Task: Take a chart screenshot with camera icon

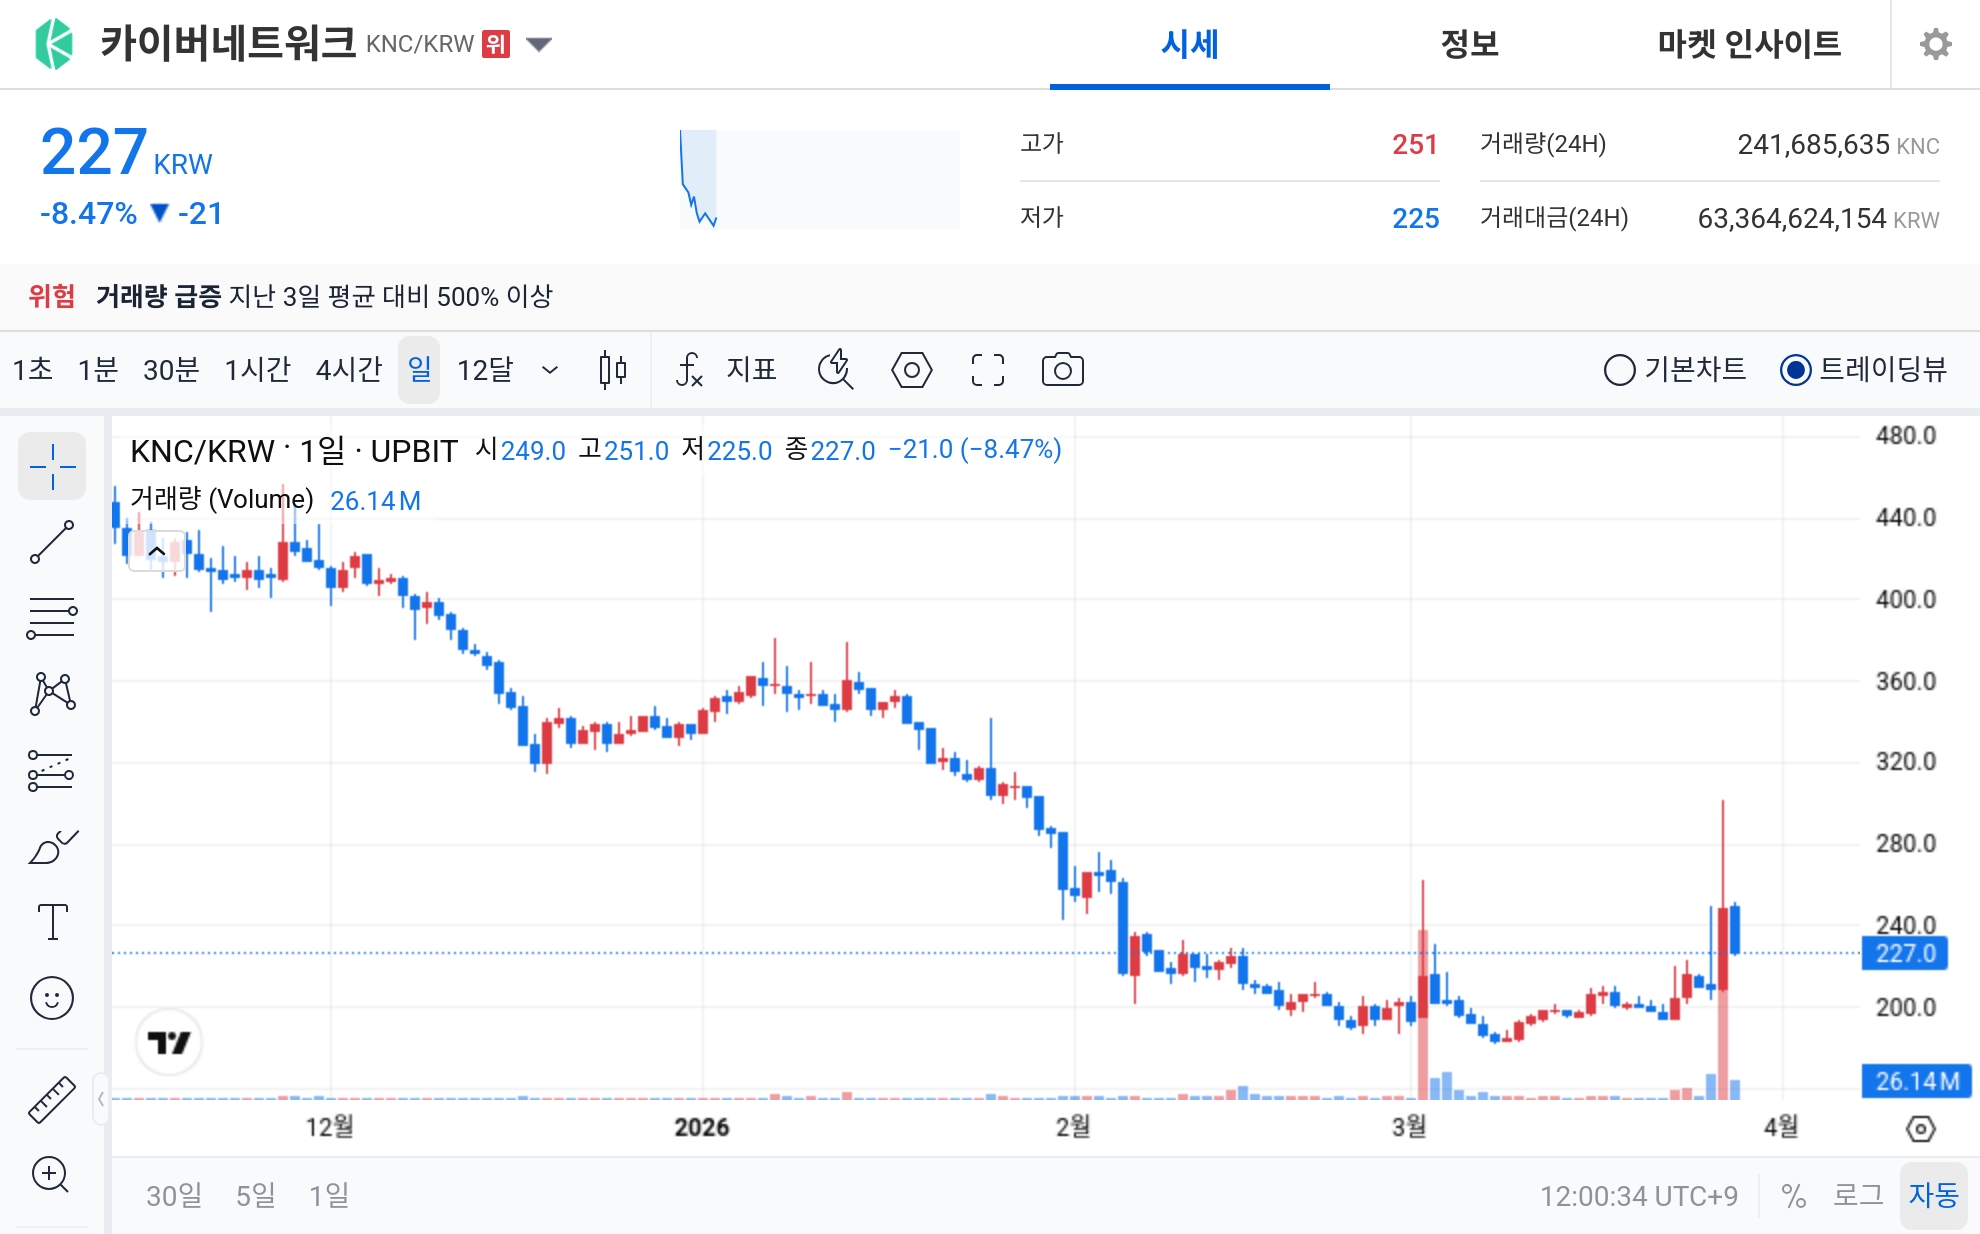Action: pos(1063,370)
